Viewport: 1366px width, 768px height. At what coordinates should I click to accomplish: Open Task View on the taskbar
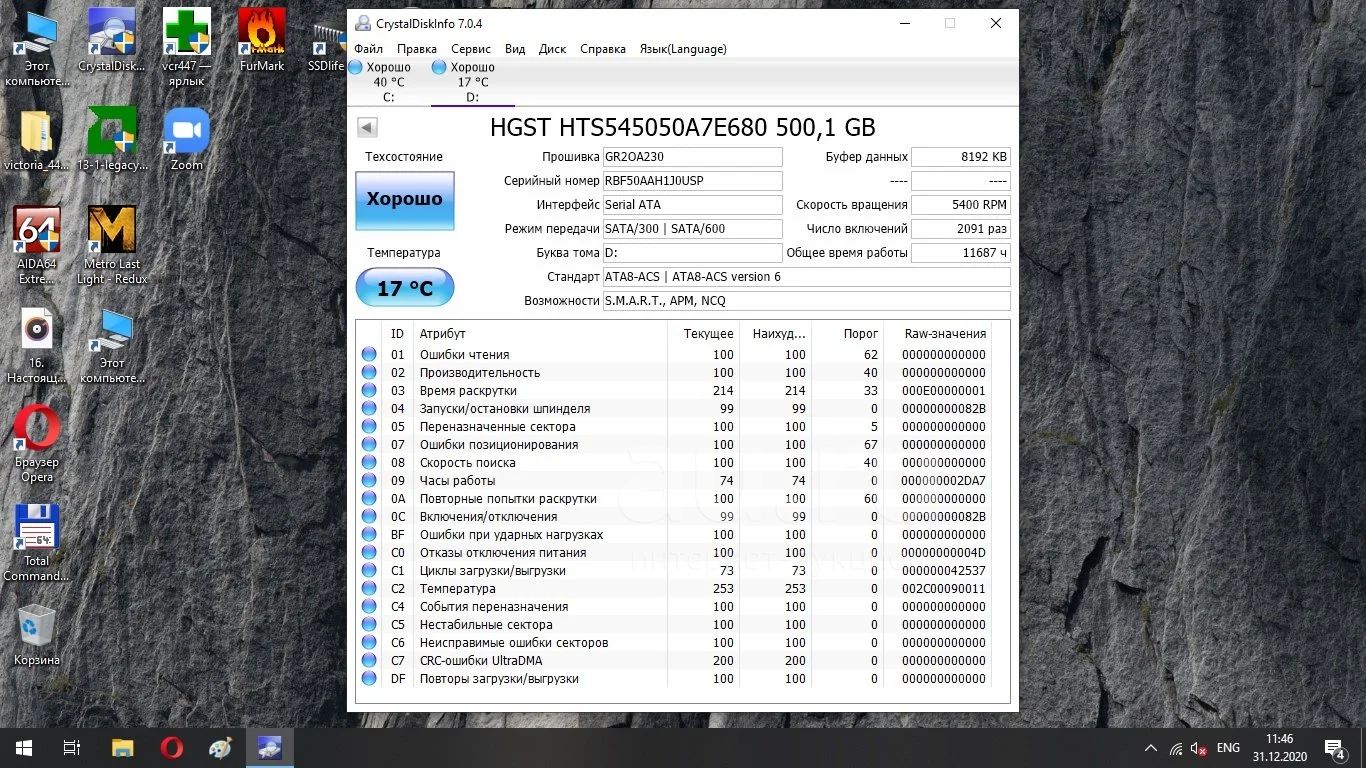coord(72,747)
